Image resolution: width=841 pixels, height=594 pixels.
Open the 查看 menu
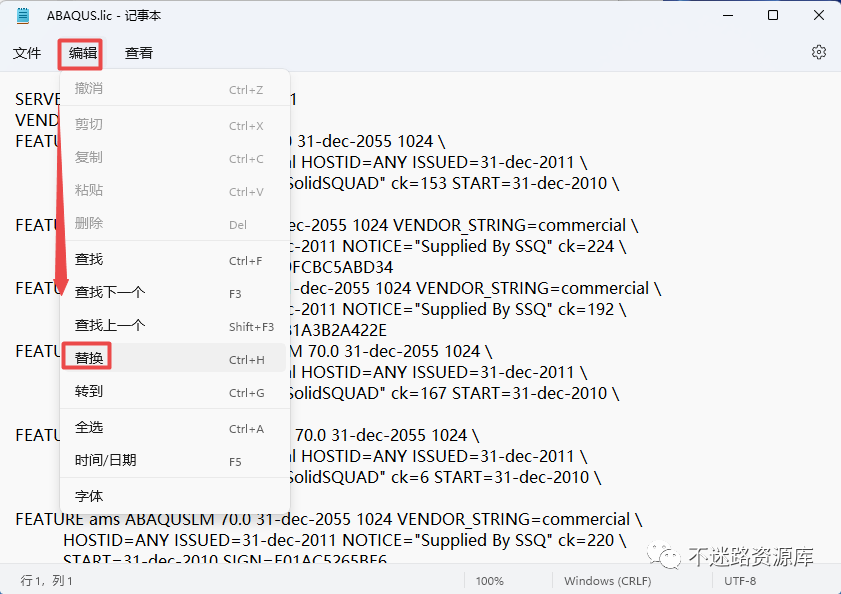pos(139,53)
